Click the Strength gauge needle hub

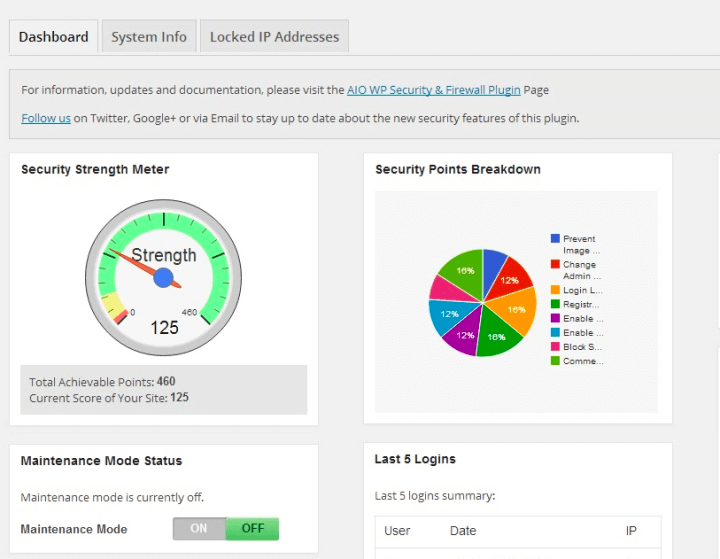click(x=163, y=278)
